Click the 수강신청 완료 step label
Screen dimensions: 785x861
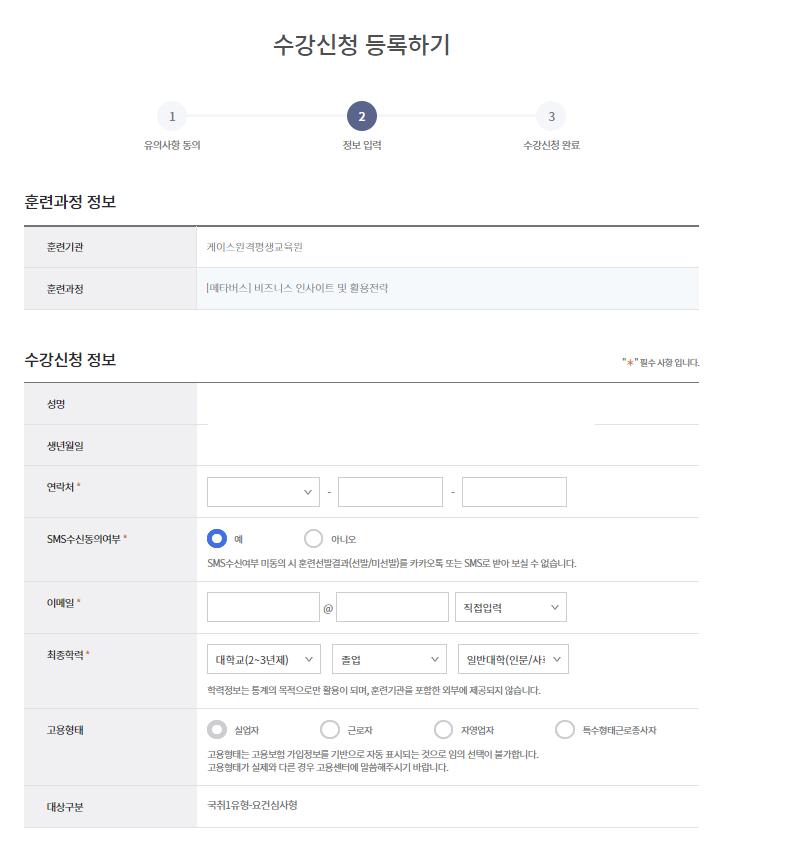point(551,145)
